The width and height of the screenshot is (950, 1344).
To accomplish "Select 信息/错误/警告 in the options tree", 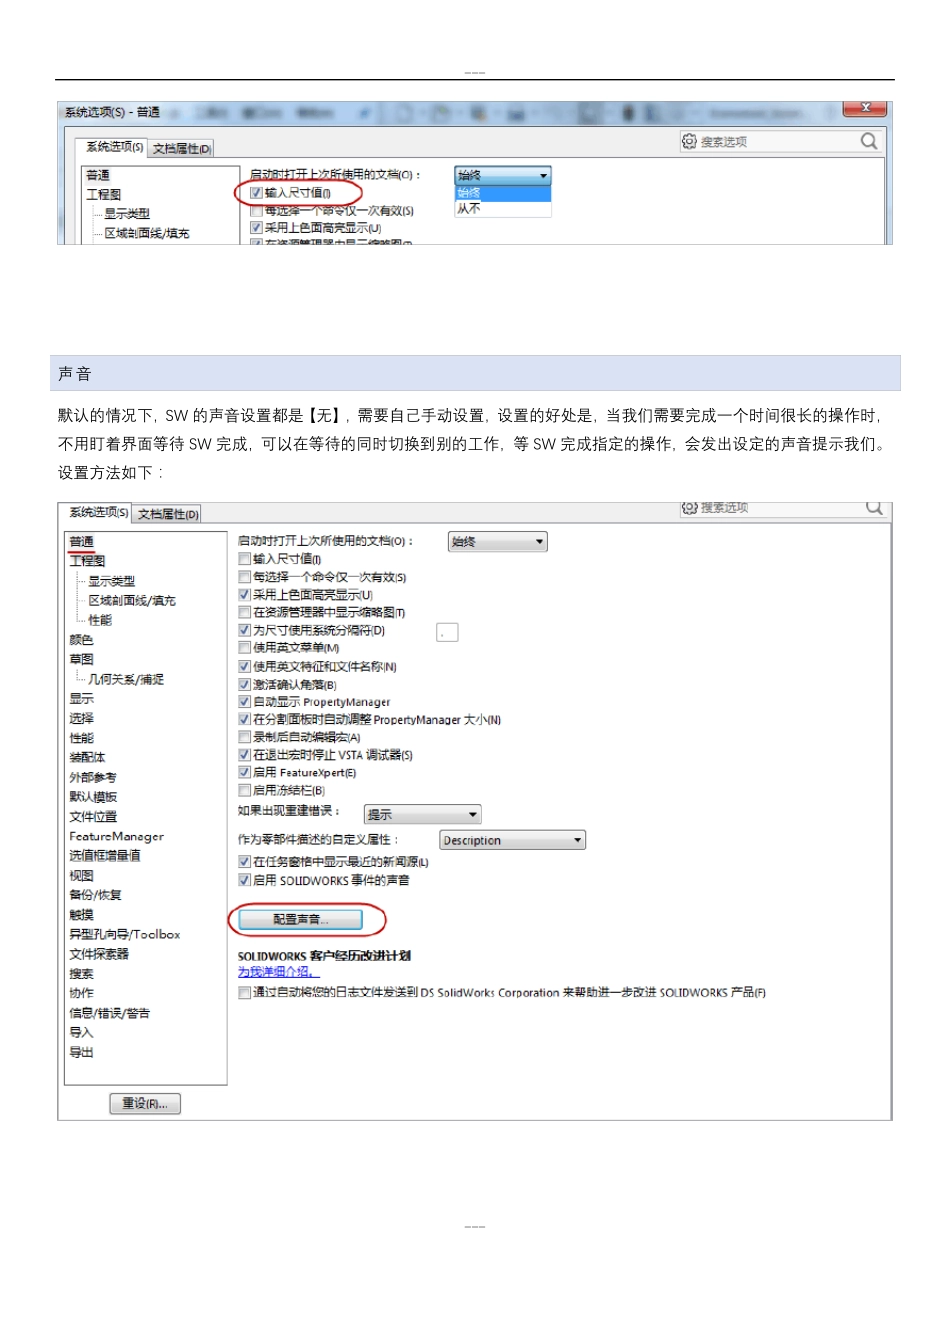I will click(109, 1013).
